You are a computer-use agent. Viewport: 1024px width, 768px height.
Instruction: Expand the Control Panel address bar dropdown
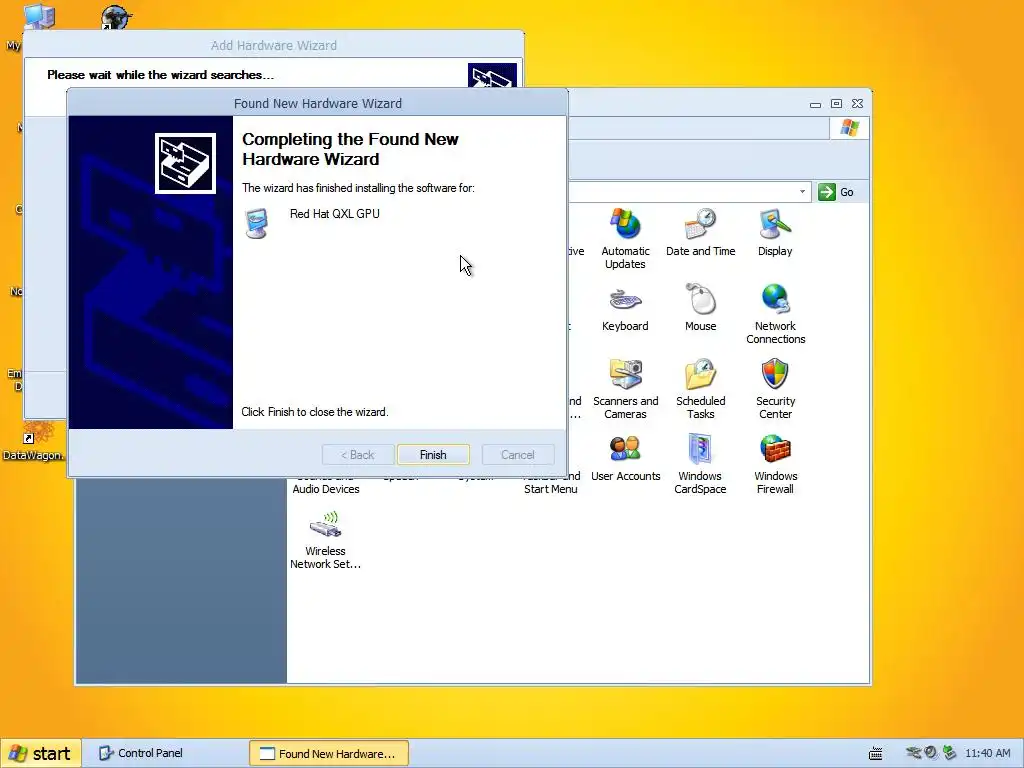point(802,192)
